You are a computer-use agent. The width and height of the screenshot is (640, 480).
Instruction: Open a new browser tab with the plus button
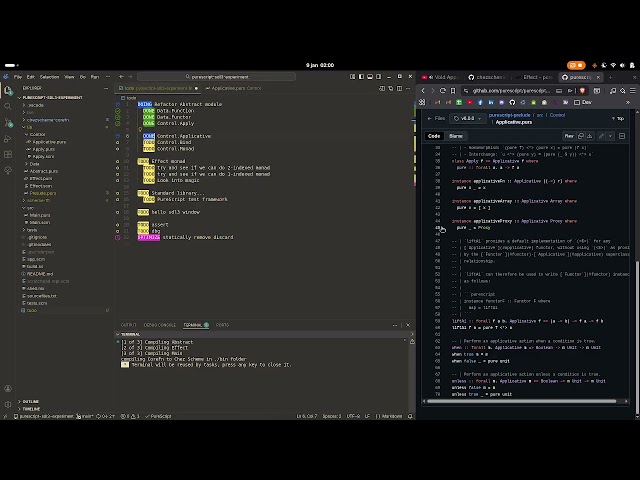pos(611,77)
